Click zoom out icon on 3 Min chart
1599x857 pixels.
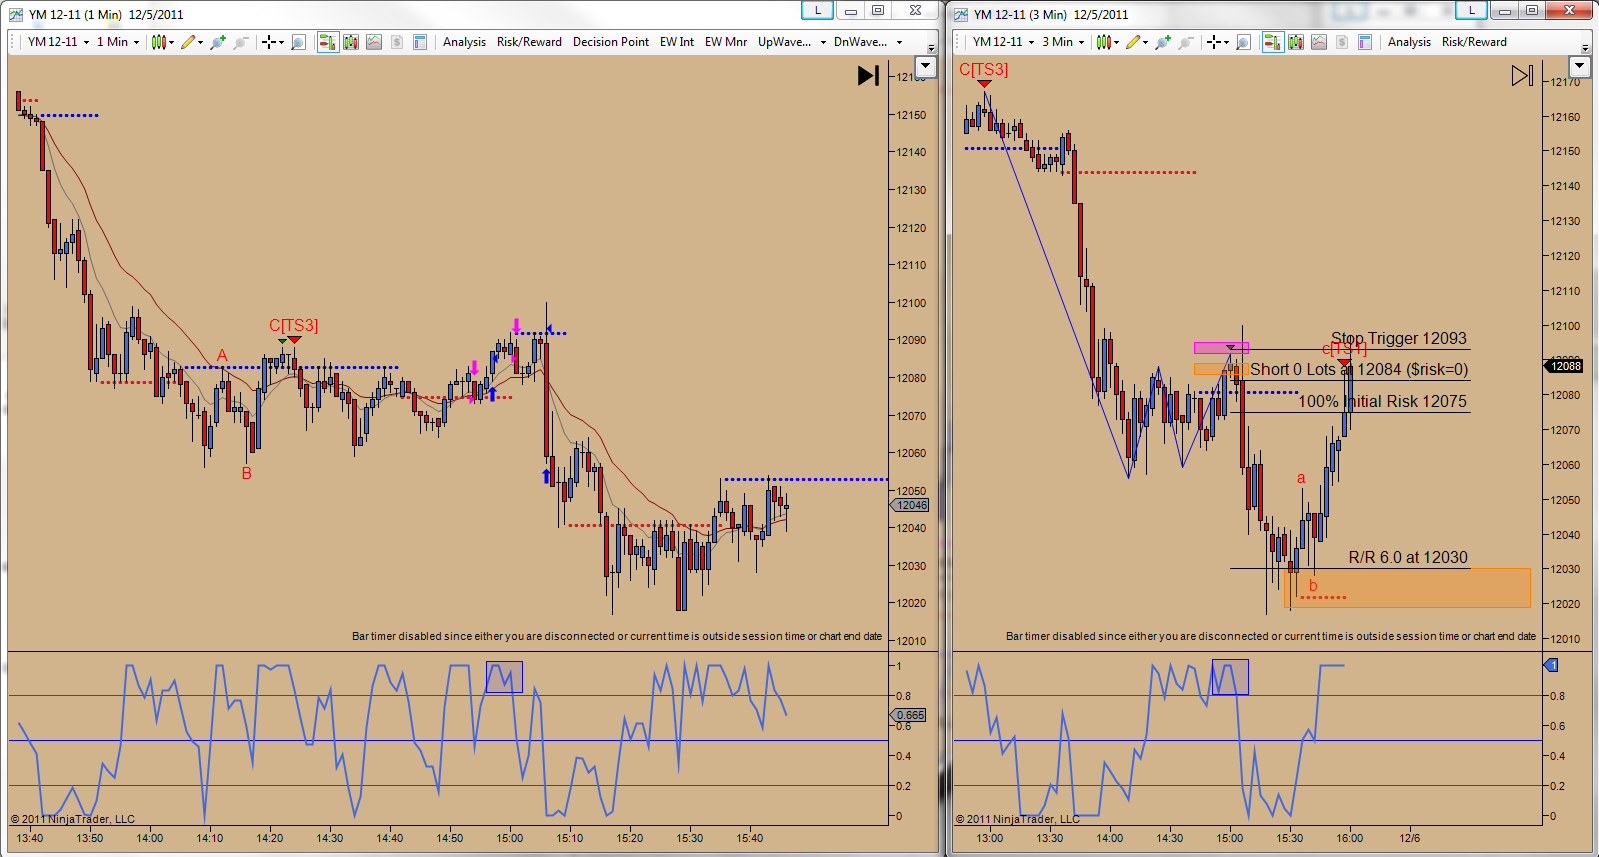[1186, 42]
